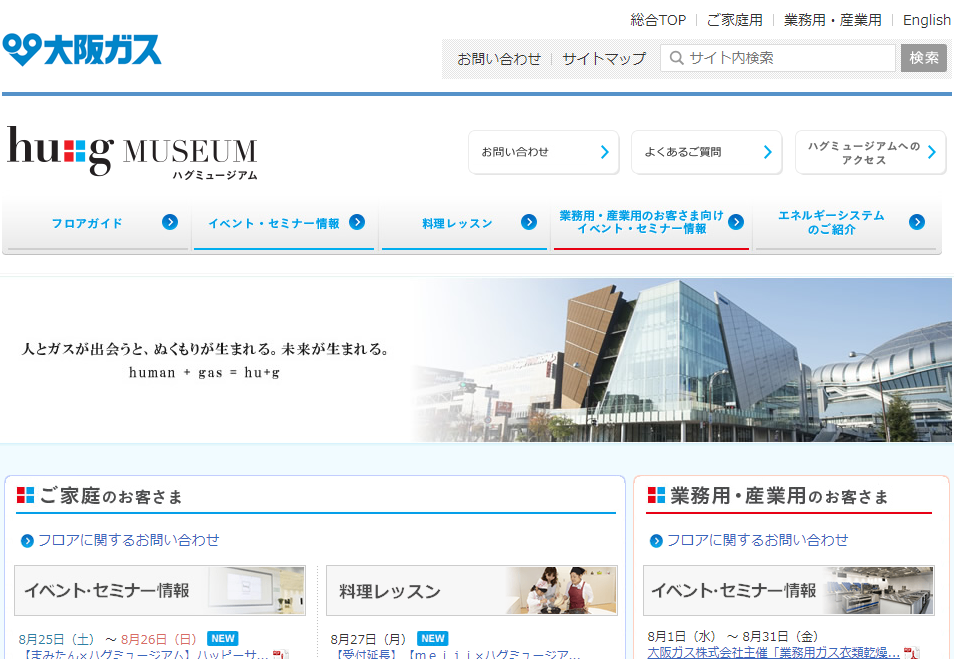
Task: Open 業務用・産業用のお客さま向けイベント tab
Action: tap(651, 224)
